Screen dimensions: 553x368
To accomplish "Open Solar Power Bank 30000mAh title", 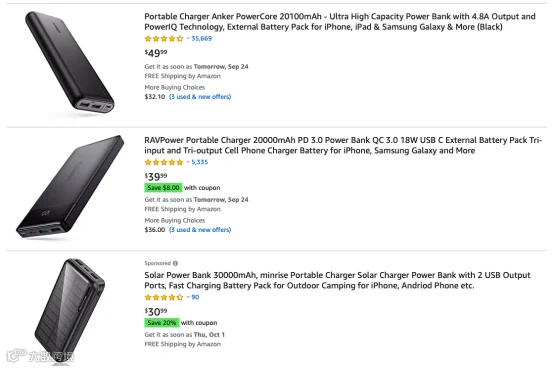I will 337,280.
